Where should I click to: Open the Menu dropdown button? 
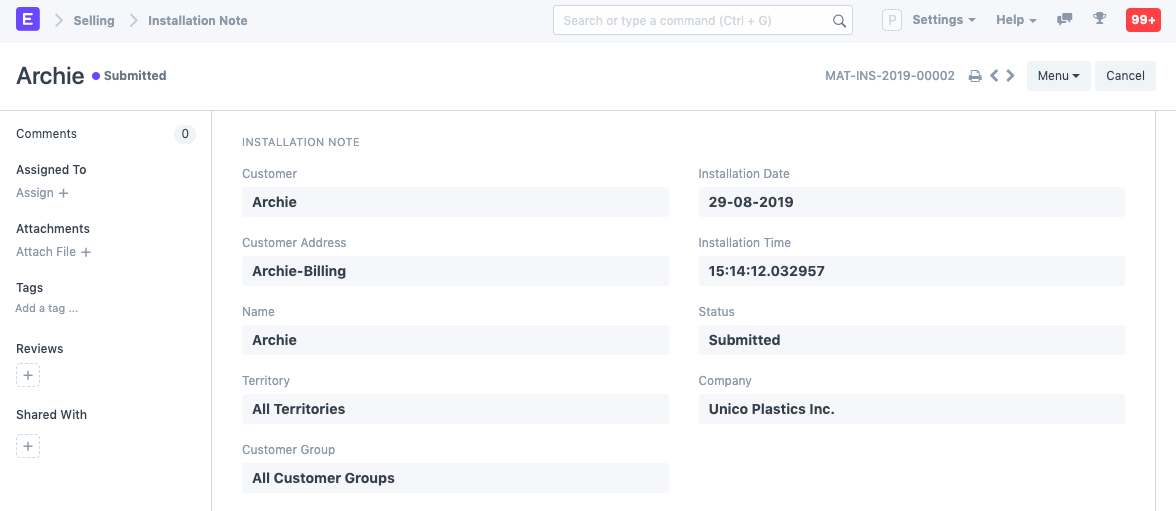click(1058, 76)
